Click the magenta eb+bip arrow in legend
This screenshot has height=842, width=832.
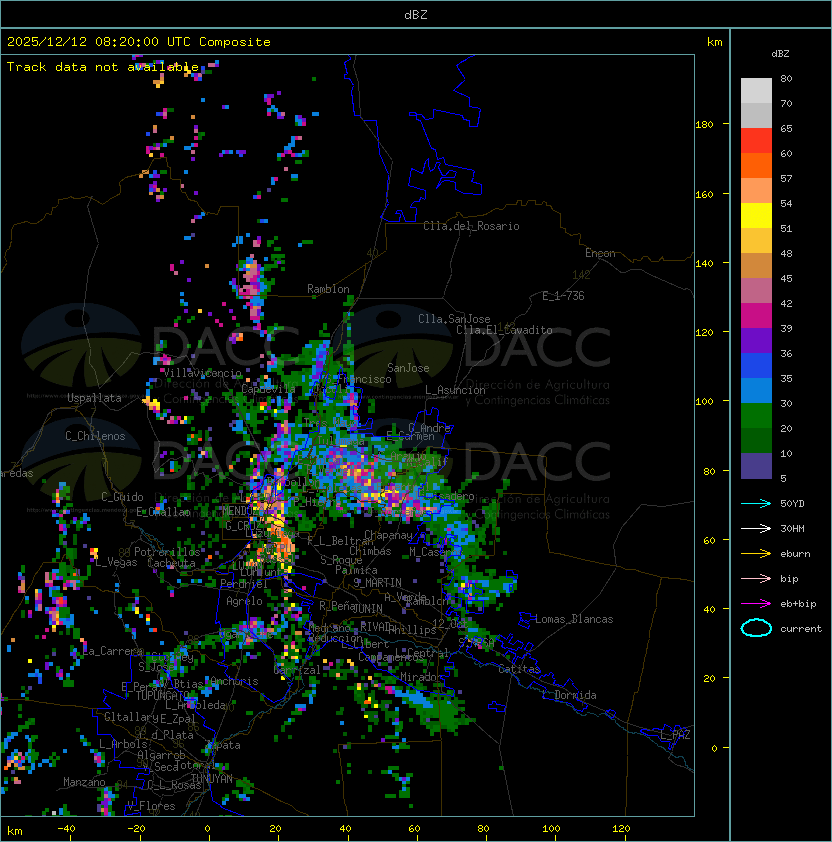(756, 604)
